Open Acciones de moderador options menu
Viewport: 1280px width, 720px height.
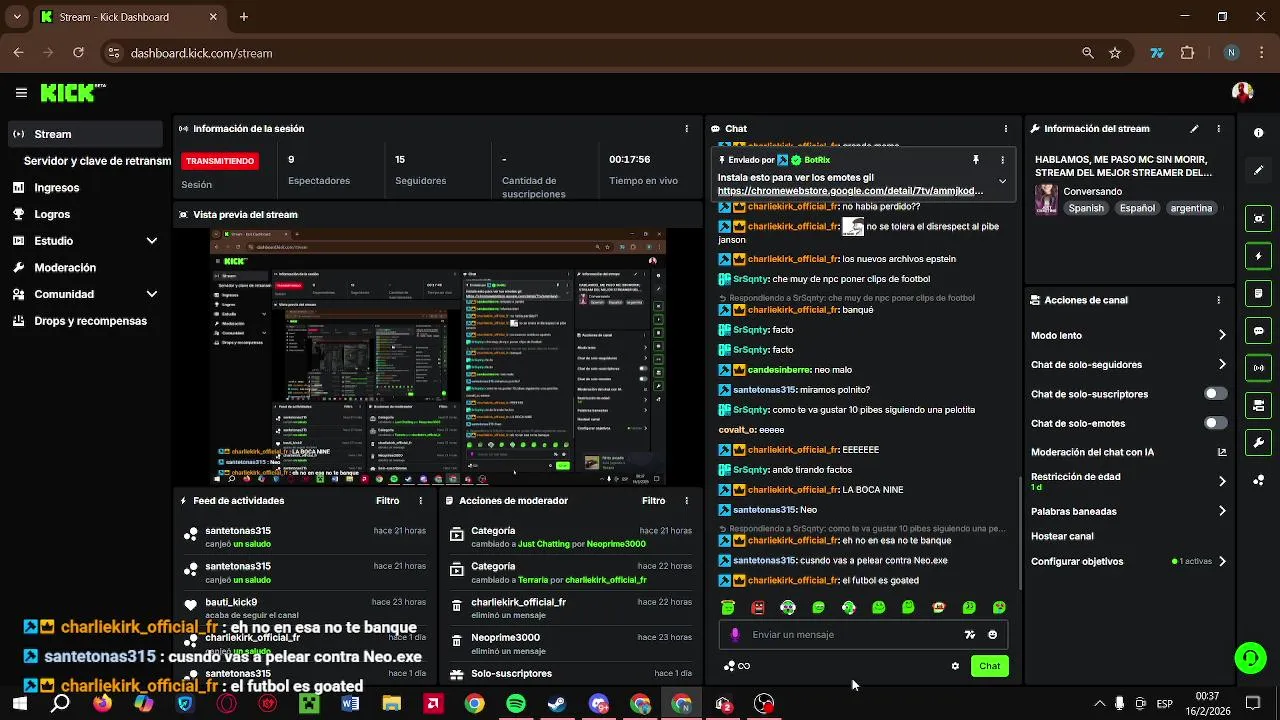[x=686, y=501]
